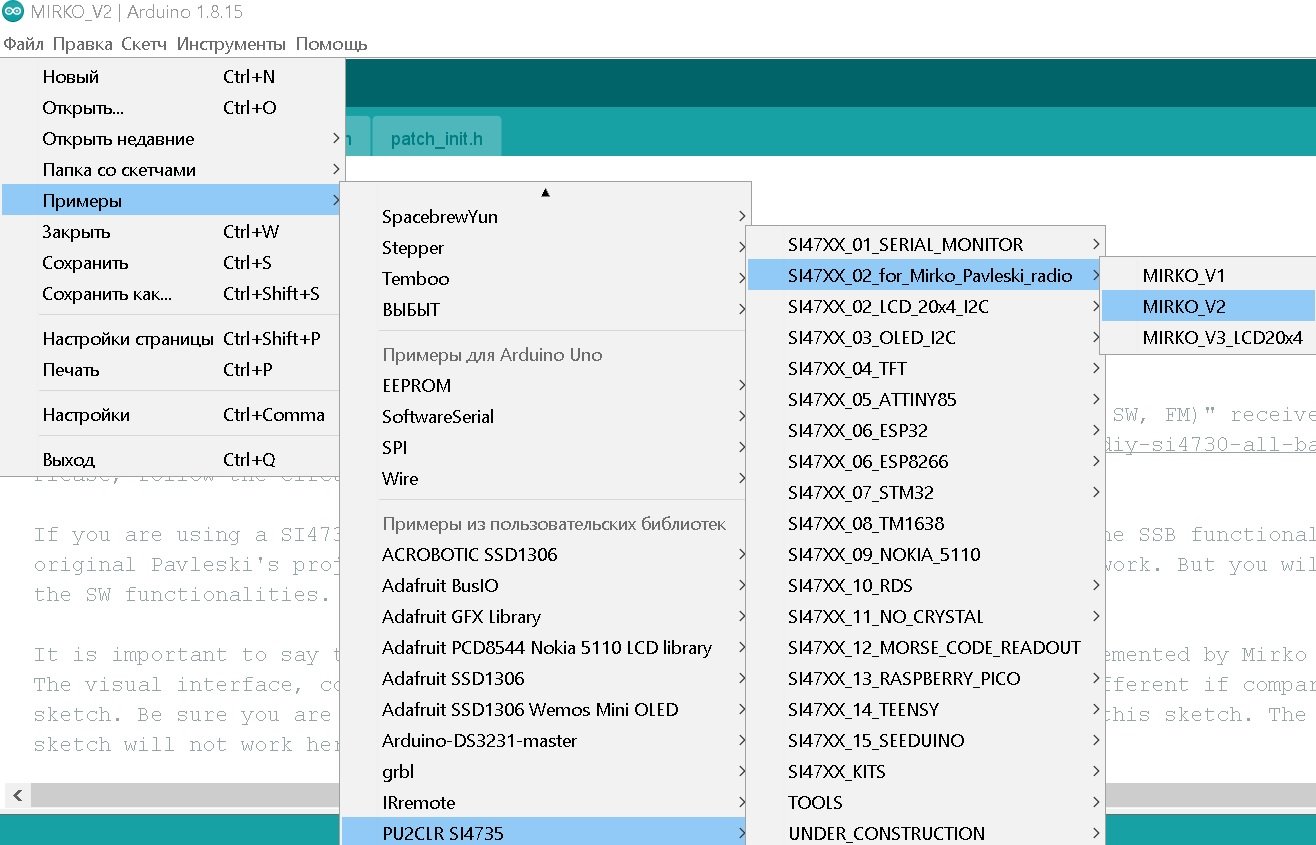Expand SI47XX_10_RDS folder
Screen dimensions: 1316x845
click(x=926, y=586)
